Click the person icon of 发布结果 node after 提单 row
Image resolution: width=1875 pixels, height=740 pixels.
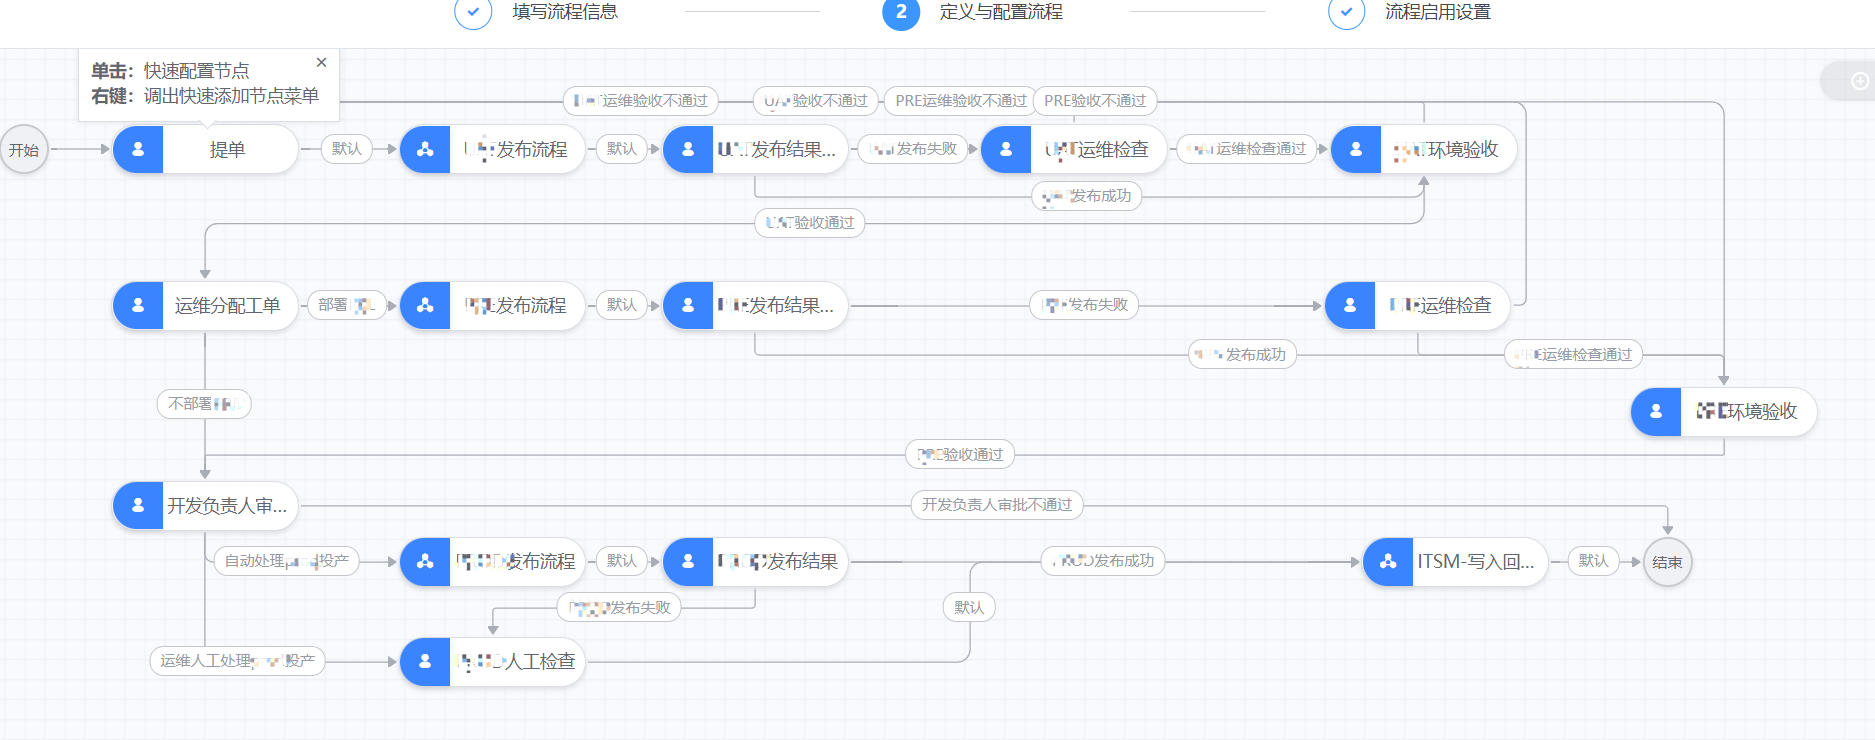(688, 149)
